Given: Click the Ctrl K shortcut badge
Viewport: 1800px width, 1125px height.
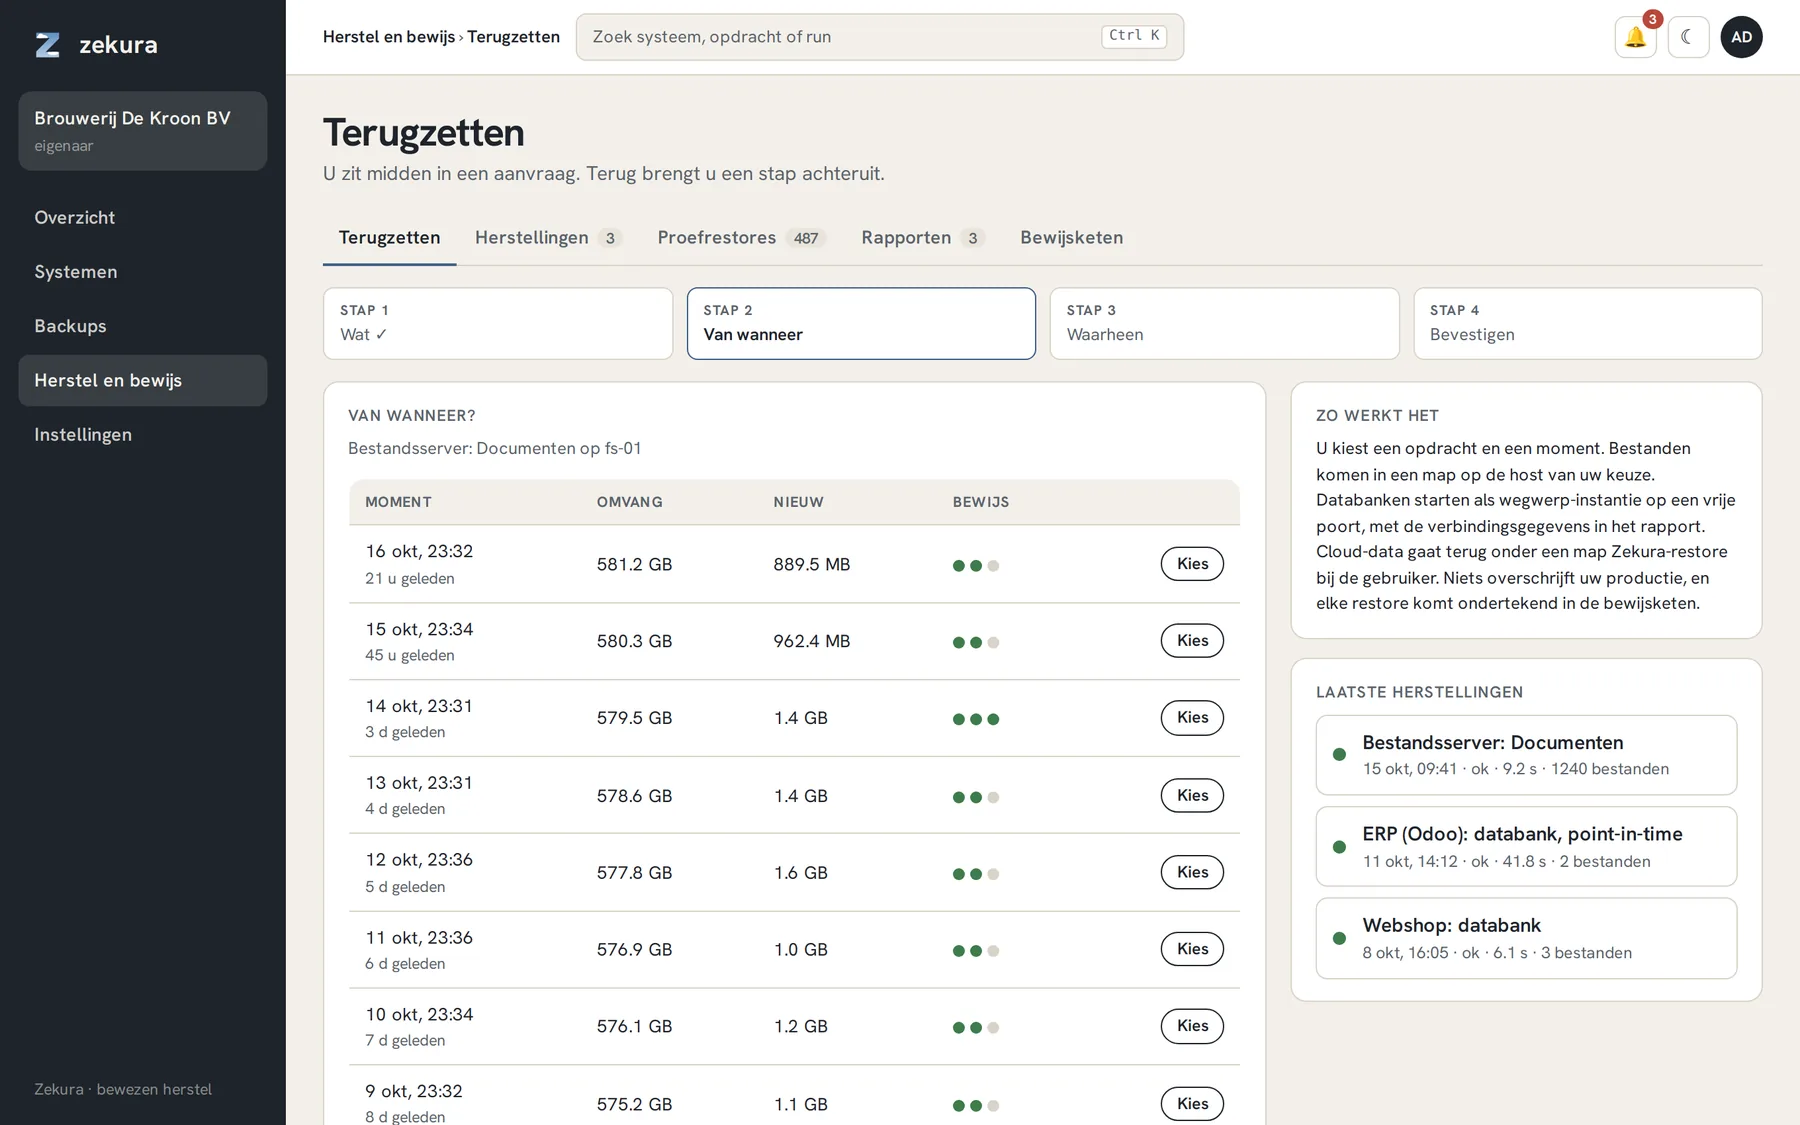Looking at the screenshot, I should 1134,36.
